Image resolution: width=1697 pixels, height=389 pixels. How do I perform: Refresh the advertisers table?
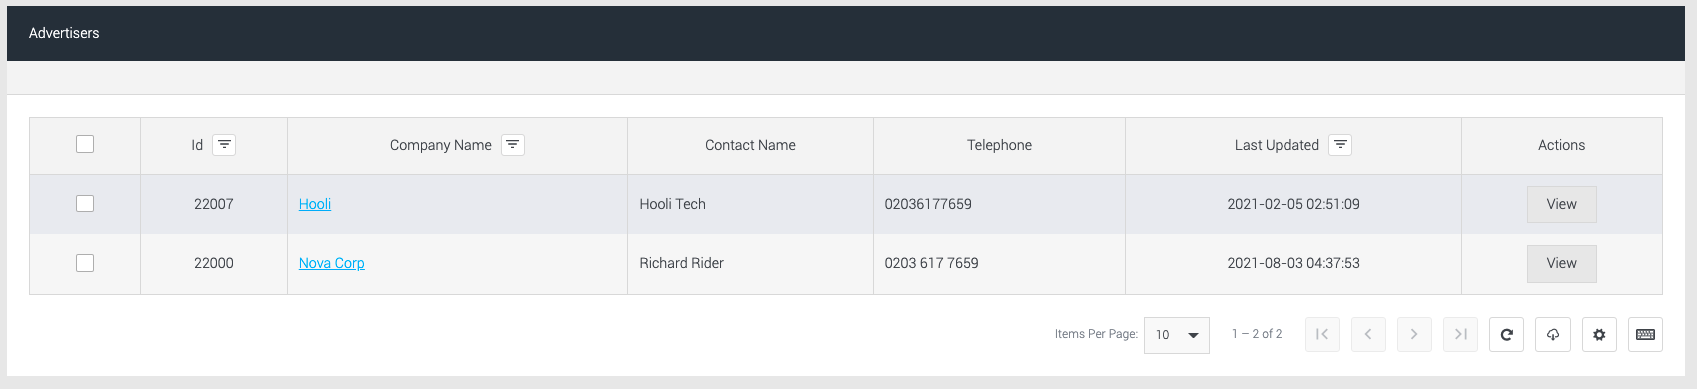click(x=1506, y=335)
